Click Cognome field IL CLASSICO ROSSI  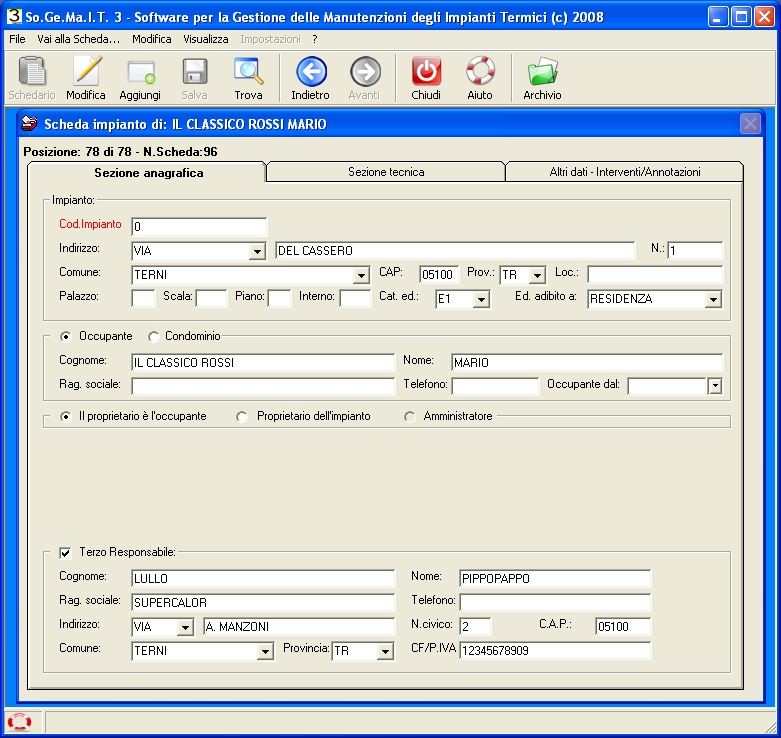click(x=263, y=363)
